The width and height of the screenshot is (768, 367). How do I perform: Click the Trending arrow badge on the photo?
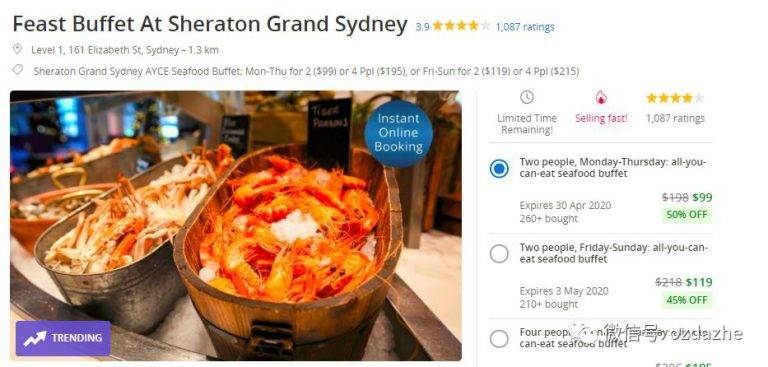[63, 338]
